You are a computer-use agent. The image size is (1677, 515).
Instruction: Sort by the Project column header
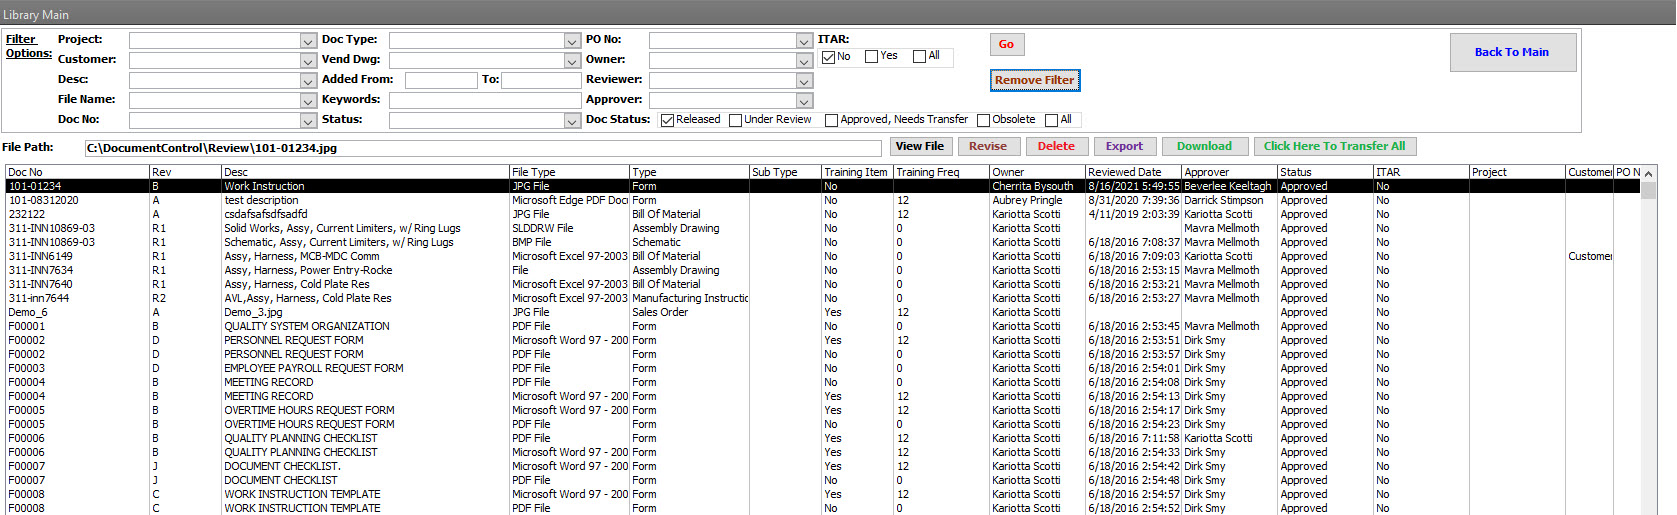(1517, 172)
